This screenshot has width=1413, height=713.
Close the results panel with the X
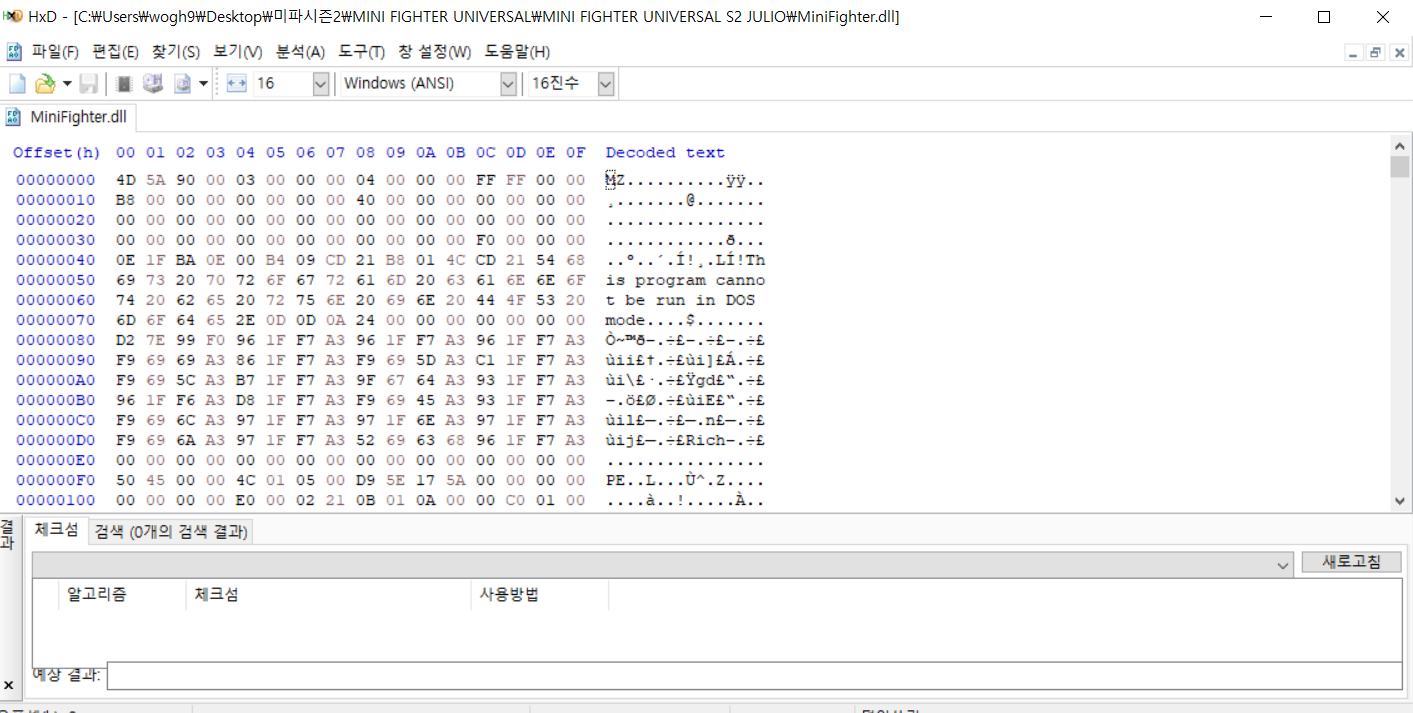[8, 686]
